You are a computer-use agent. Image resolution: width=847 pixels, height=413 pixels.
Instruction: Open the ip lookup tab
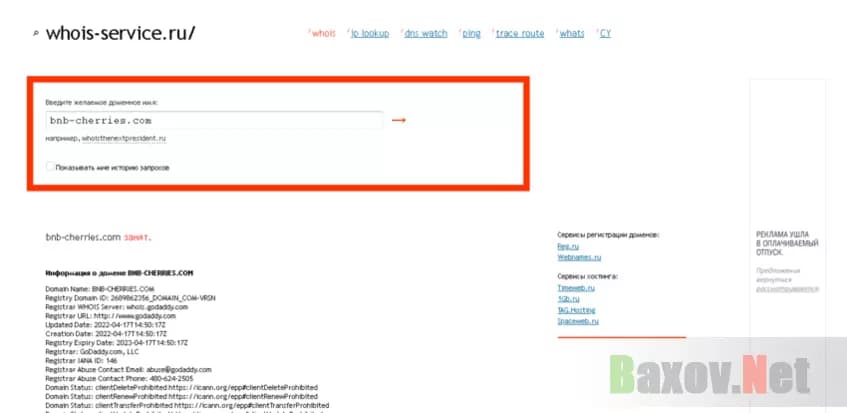click(x=369, y=33)
